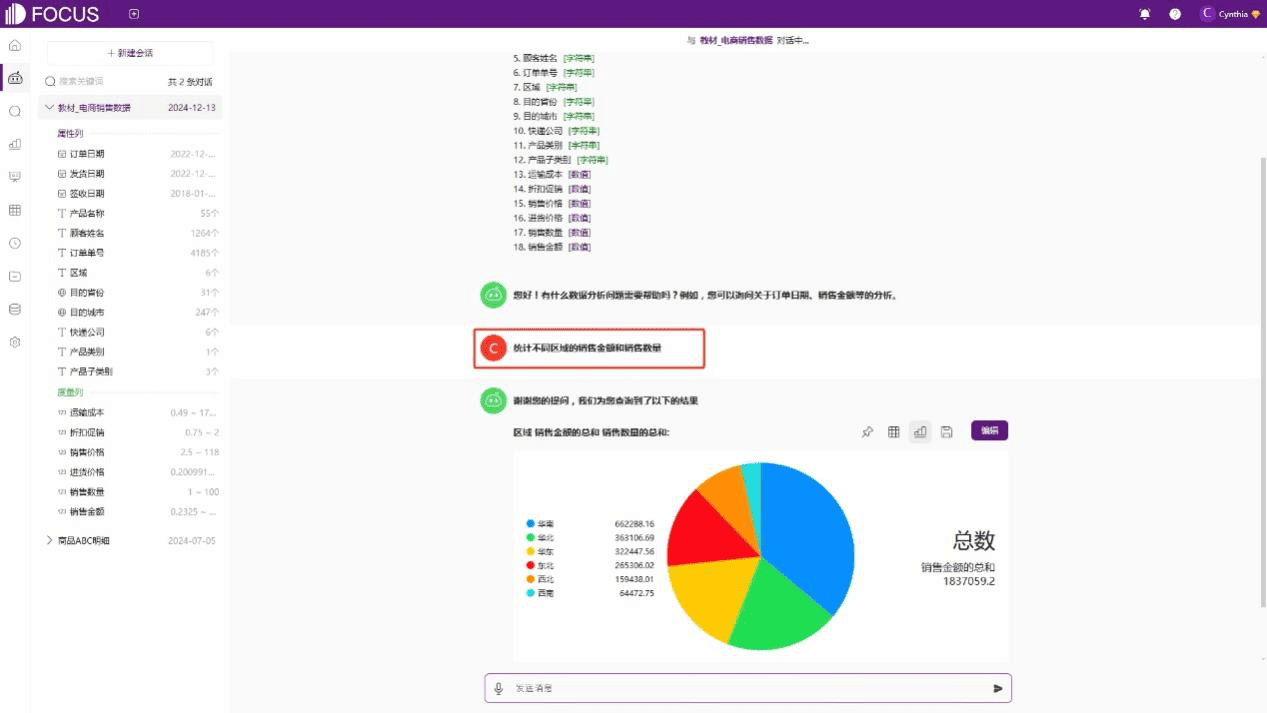
Task: Toggle 东北 legend entry in pie chart
Action: tap(544, 565)
